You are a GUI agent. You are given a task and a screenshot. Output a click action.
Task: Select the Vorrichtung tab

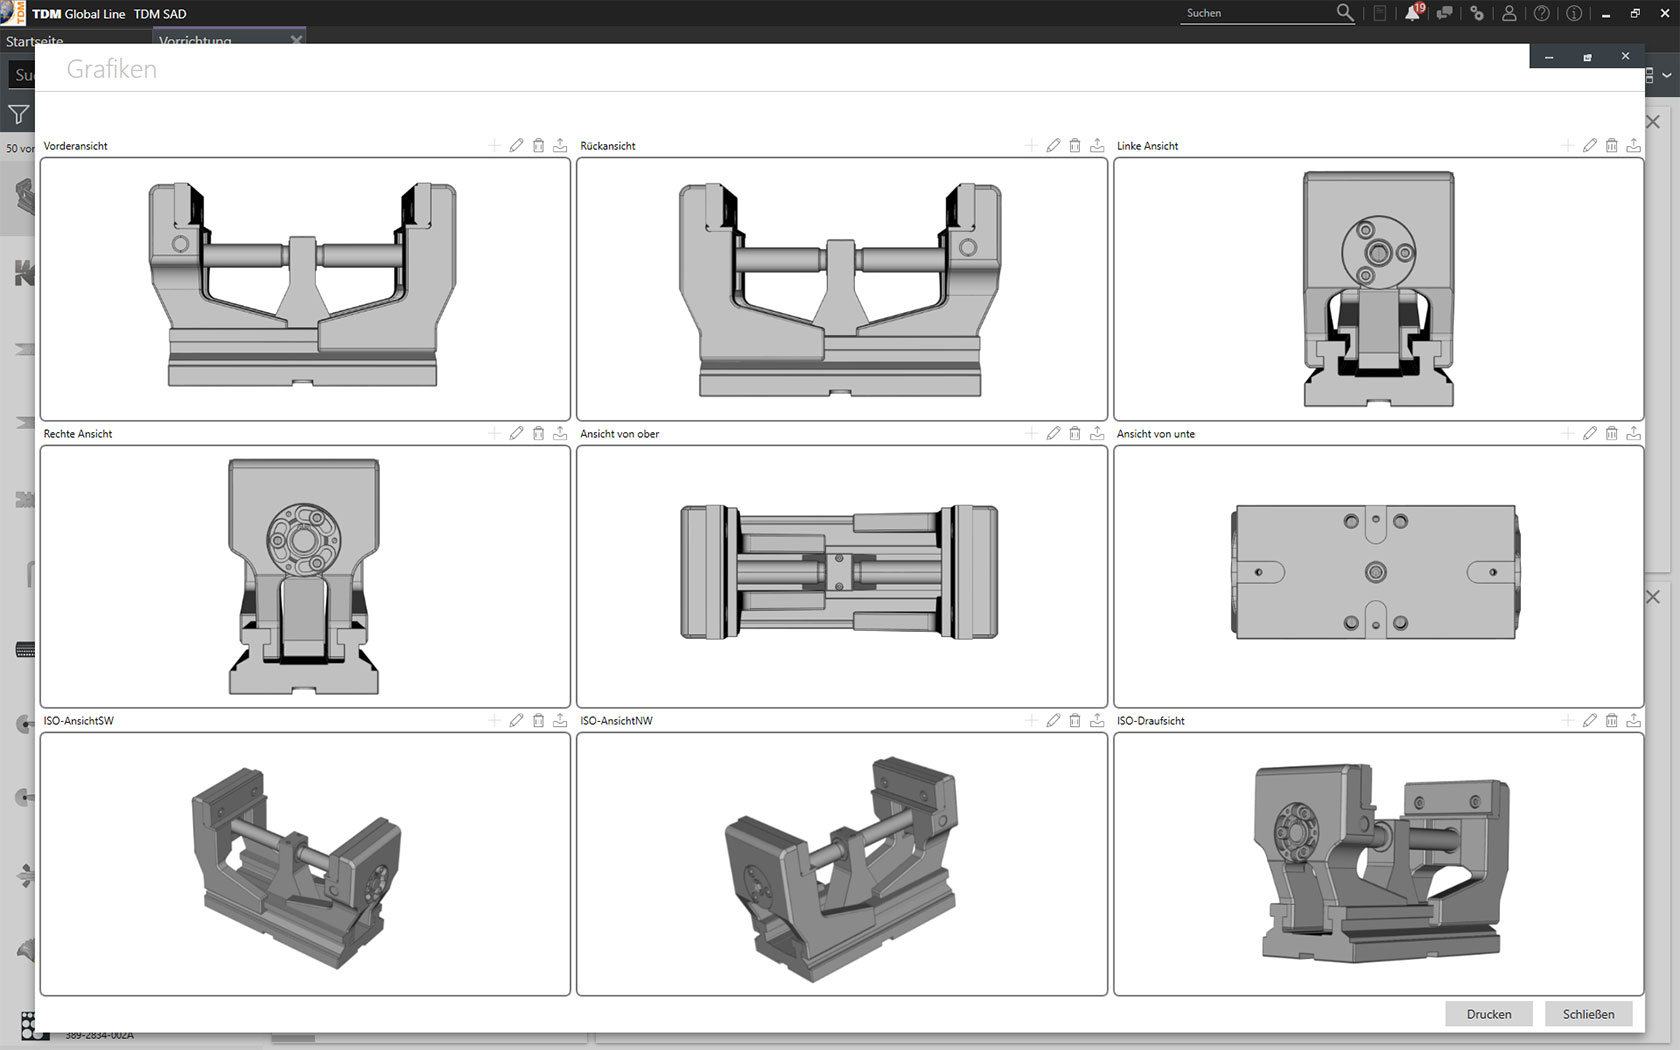pyautogui.click(x=195, y=39)
